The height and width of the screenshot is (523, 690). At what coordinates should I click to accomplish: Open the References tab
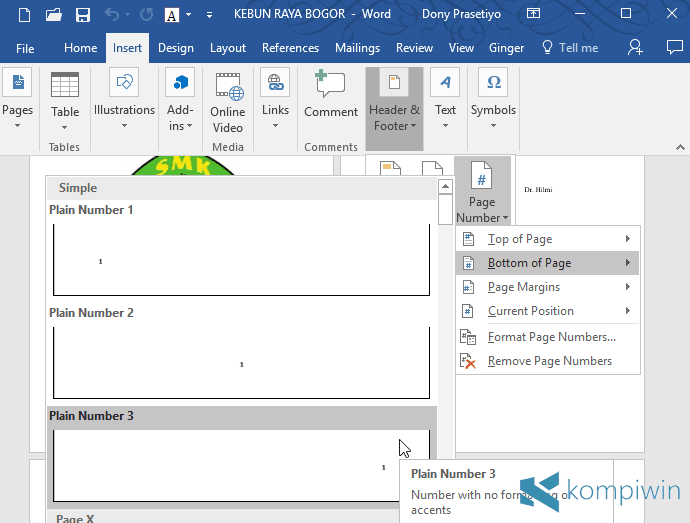[x=290, y=48]
